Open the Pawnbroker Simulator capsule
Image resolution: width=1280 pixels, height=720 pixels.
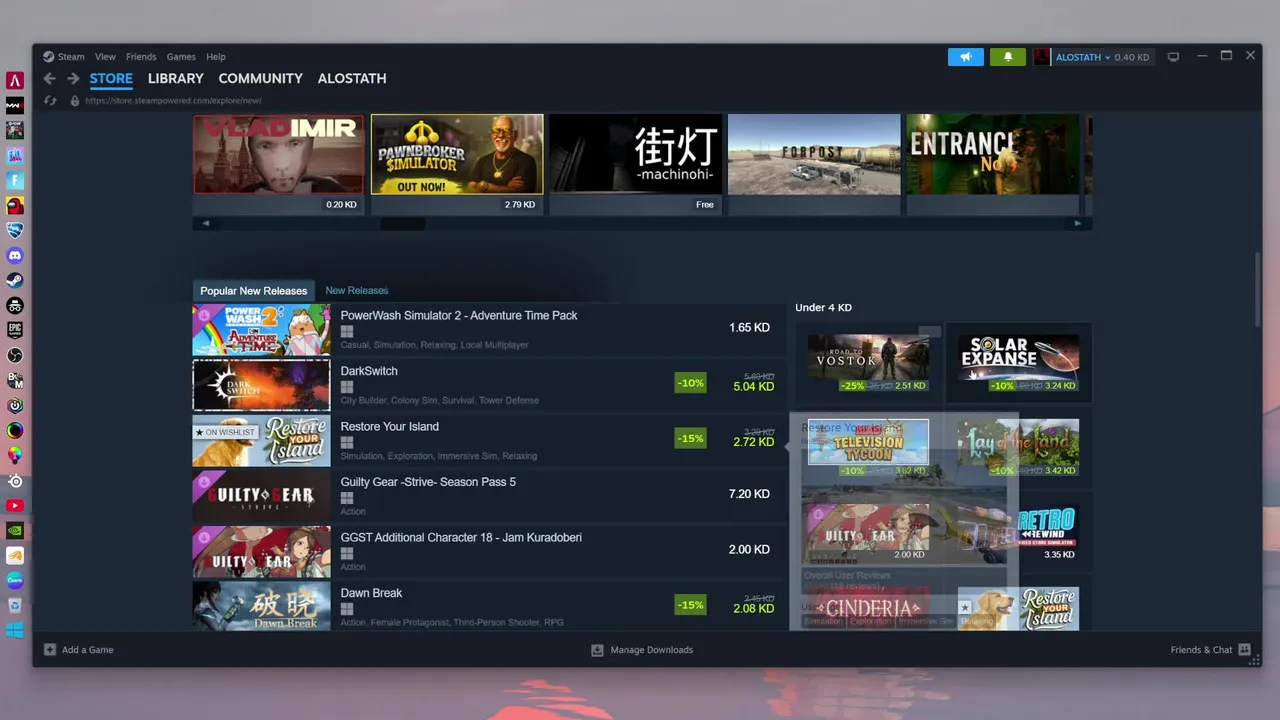(x=457, y=163)
